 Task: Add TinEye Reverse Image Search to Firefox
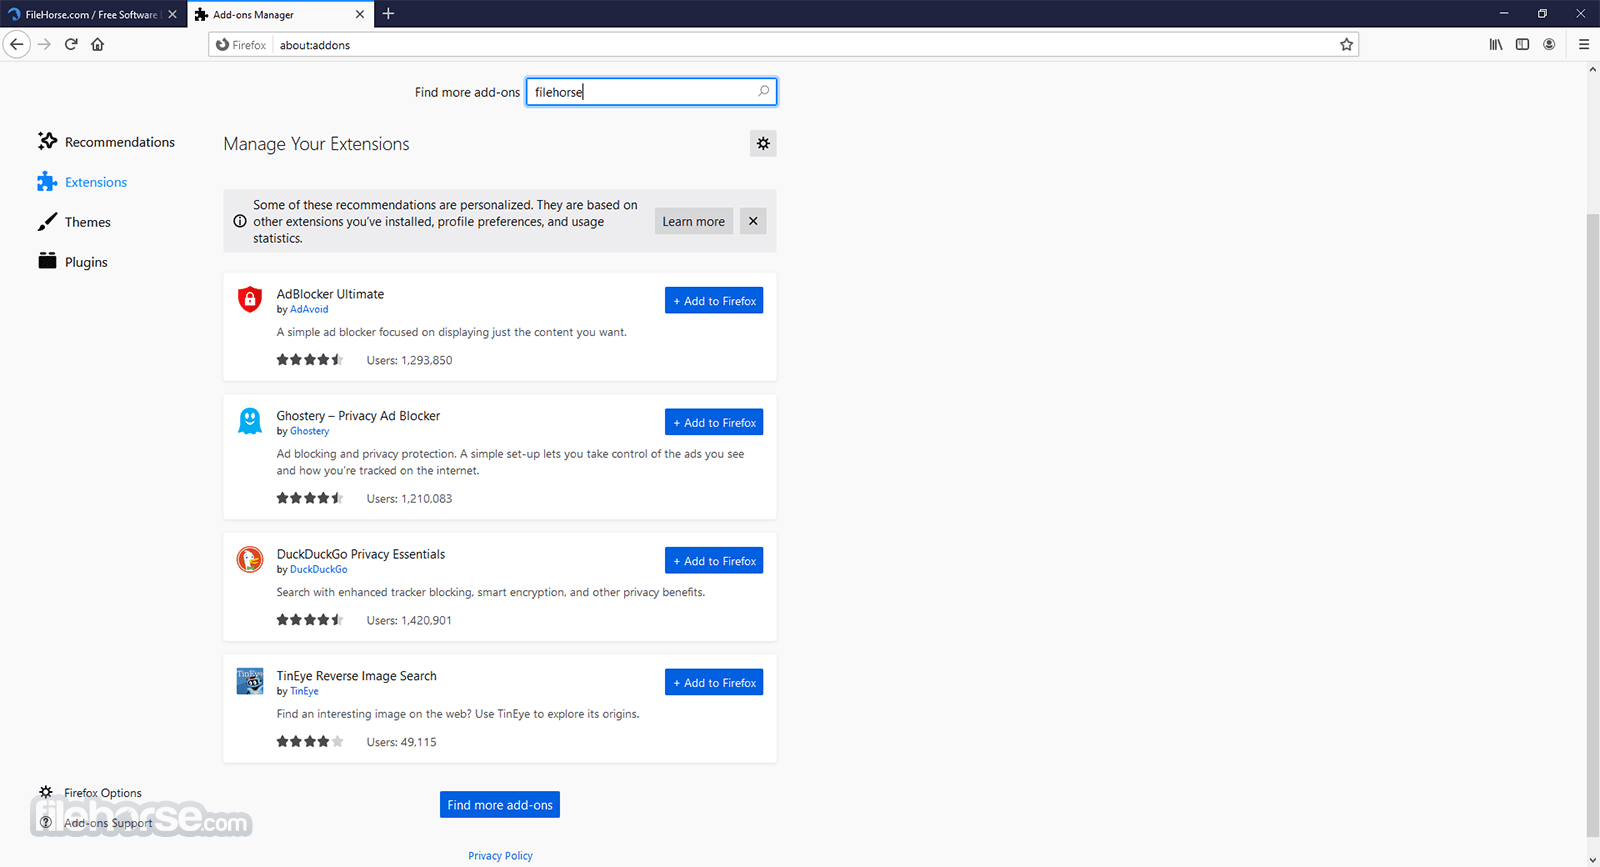pos(714,683)
